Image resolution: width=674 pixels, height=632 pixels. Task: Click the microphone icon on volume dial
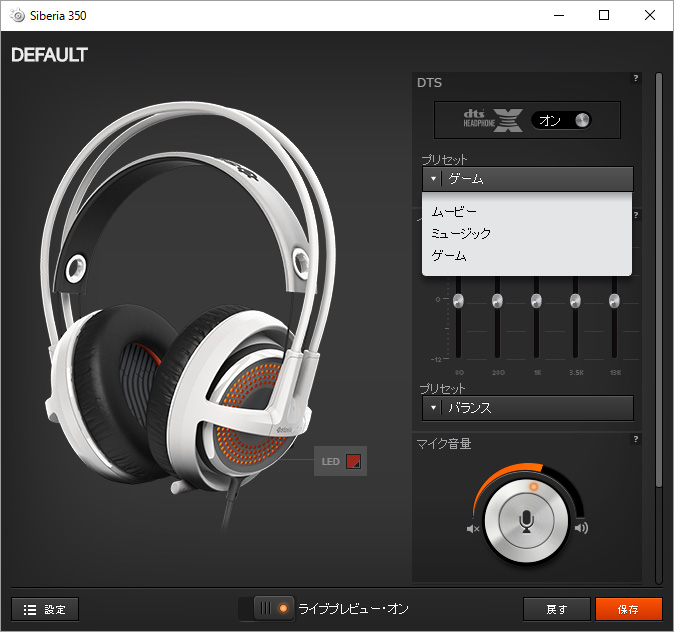click(x=526, y=522)
